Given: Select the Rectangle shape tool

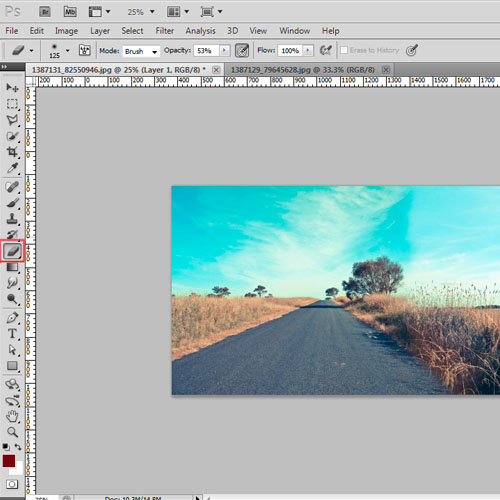Looking at the screenshot, I should (x=12, y=366).
